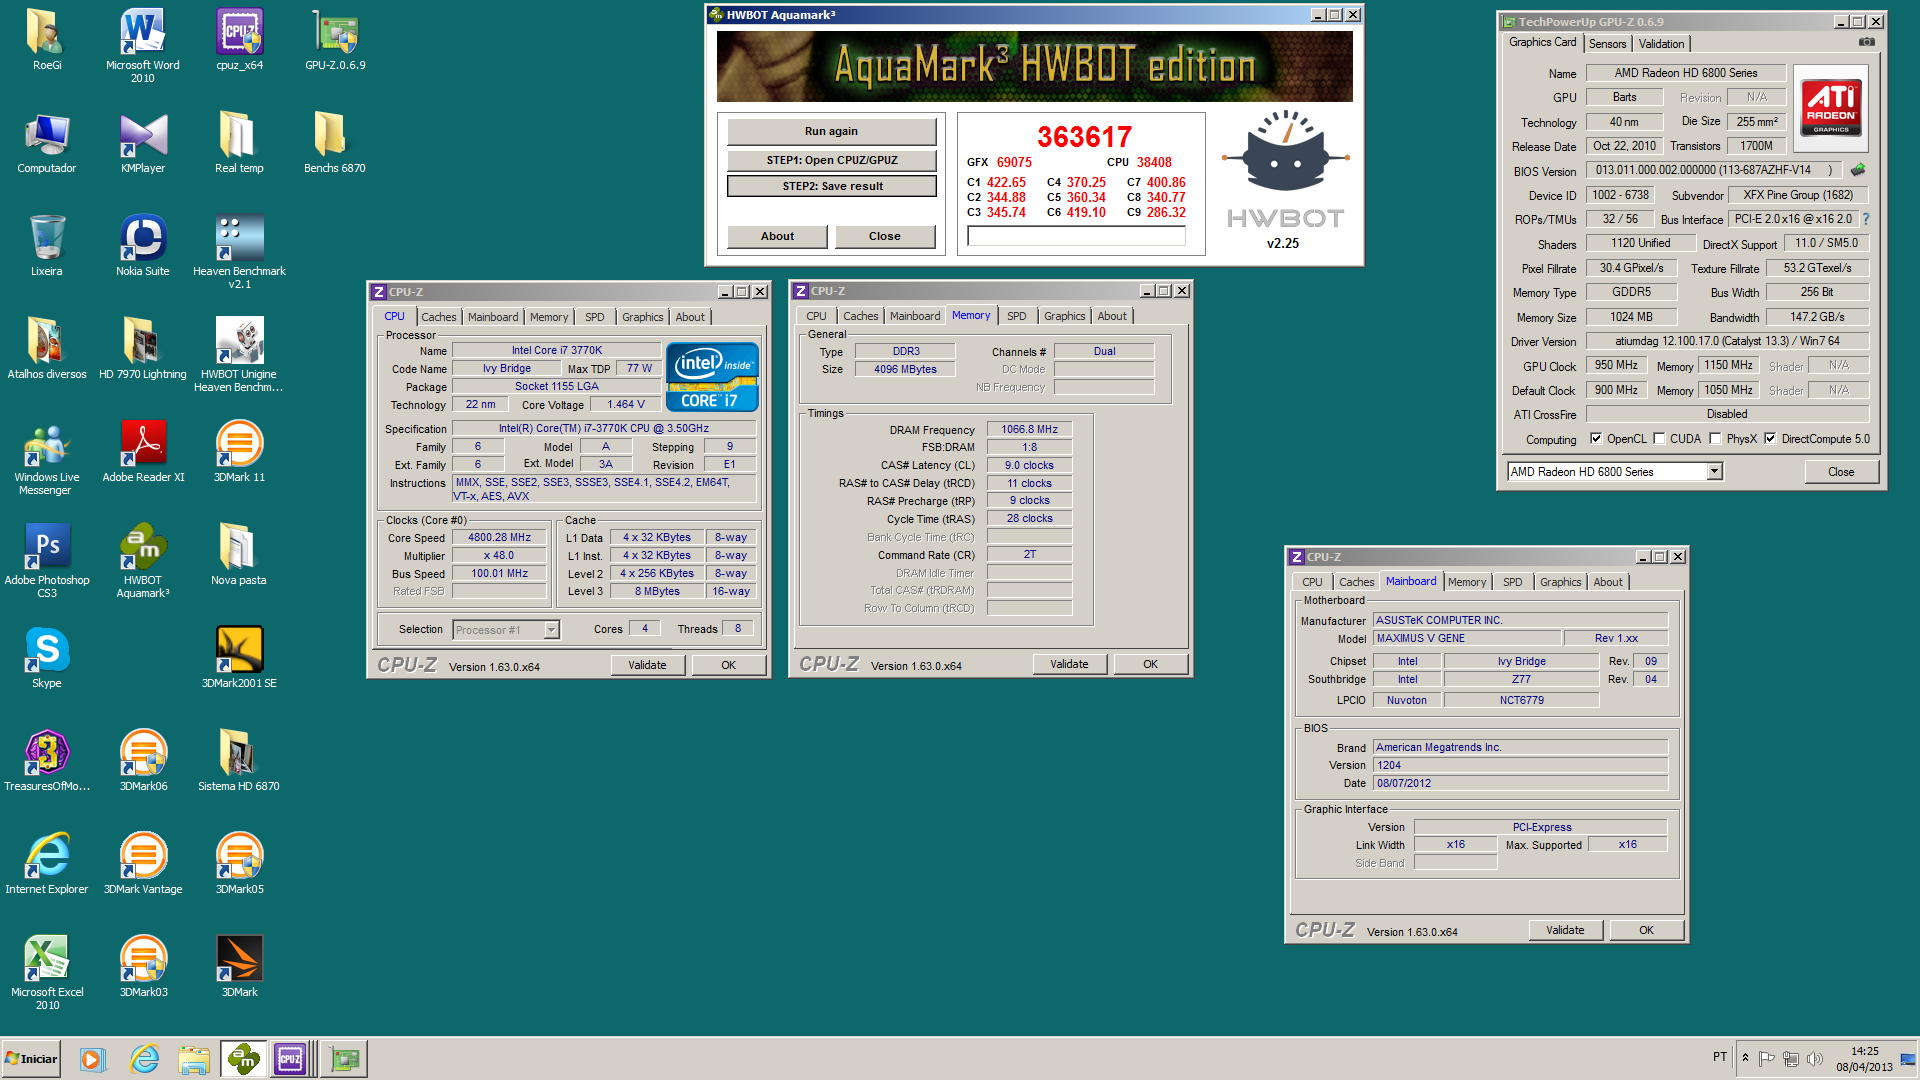Open the Microsoft Word 2010 desktop icon

click(143, 46)
